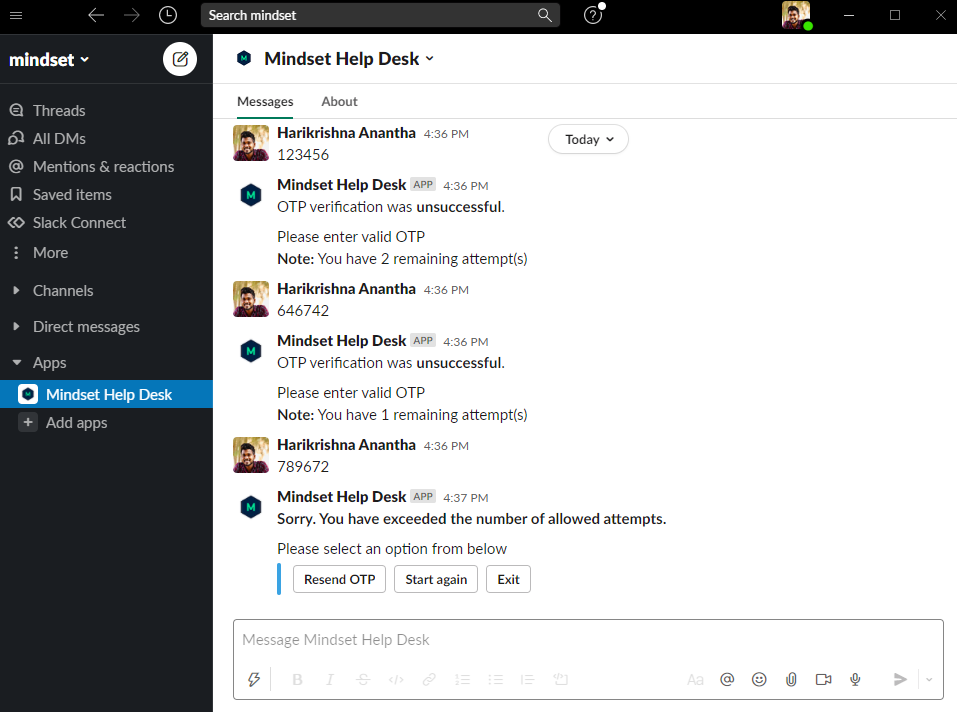Click the Start again button

click(436, 579)
